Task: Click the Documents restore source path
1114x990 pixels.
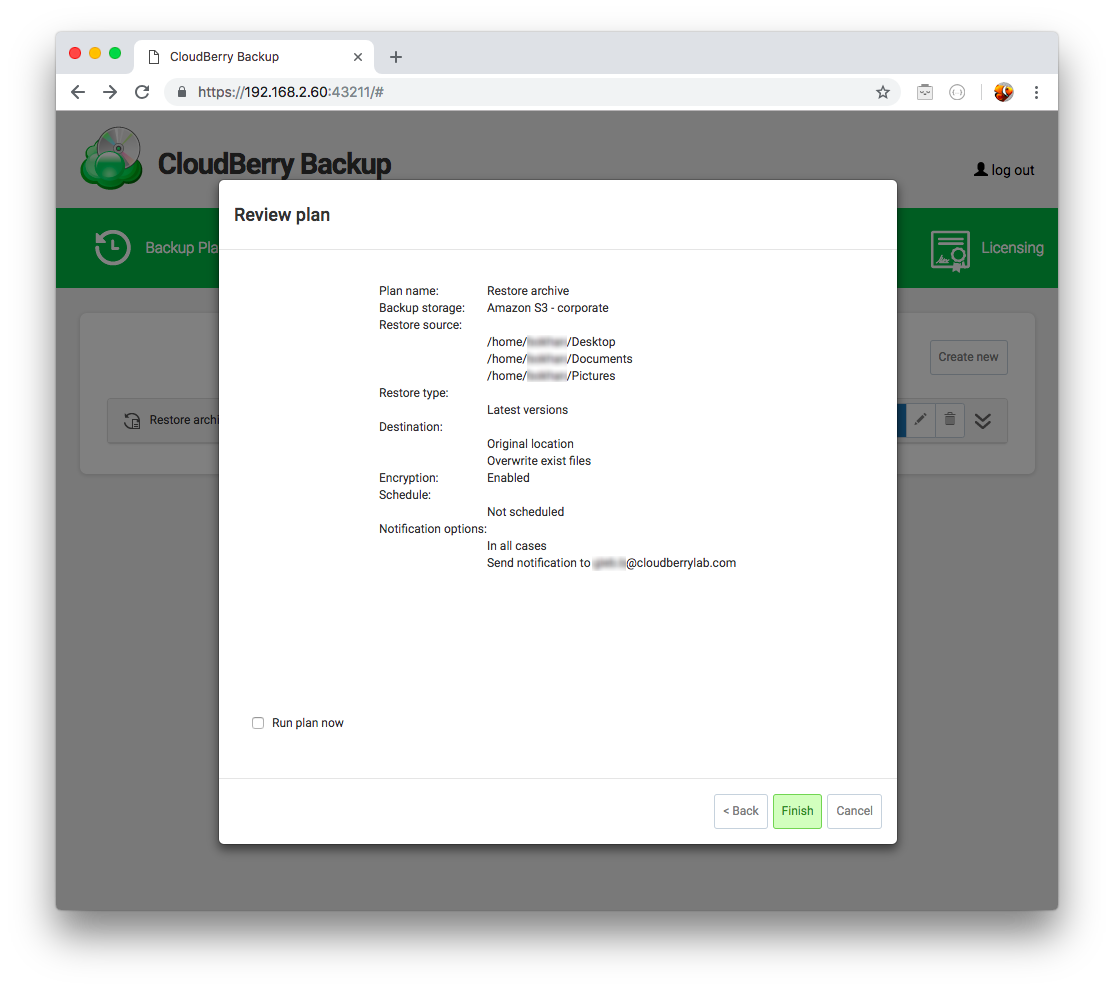Action: tap(560, 359)
